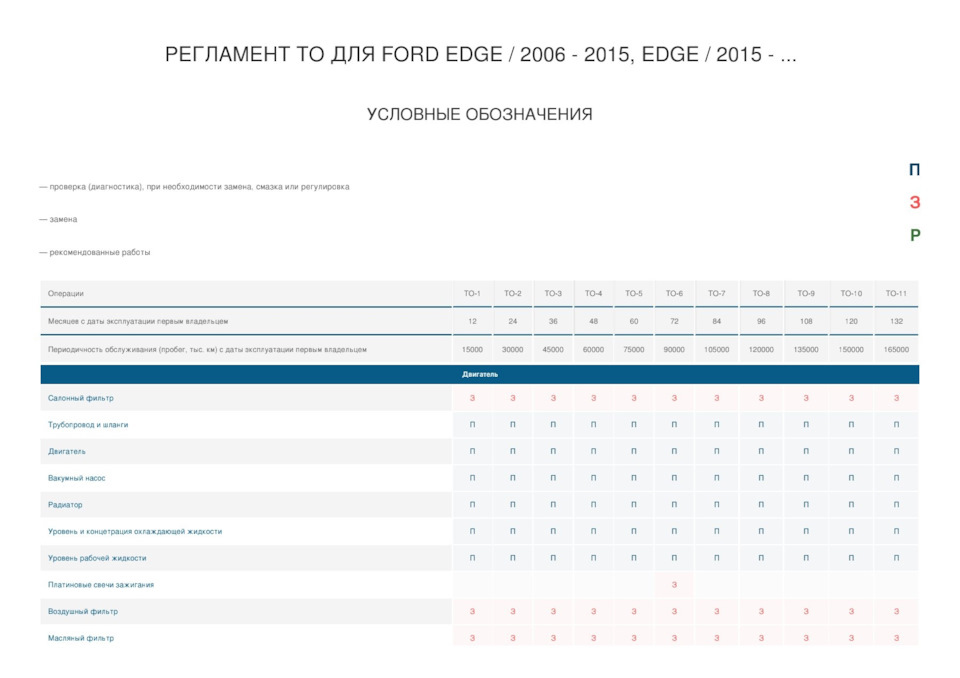This screenshot has width=960, height=678.
Task: Click the 24 months cell
Action: point(512,321)
